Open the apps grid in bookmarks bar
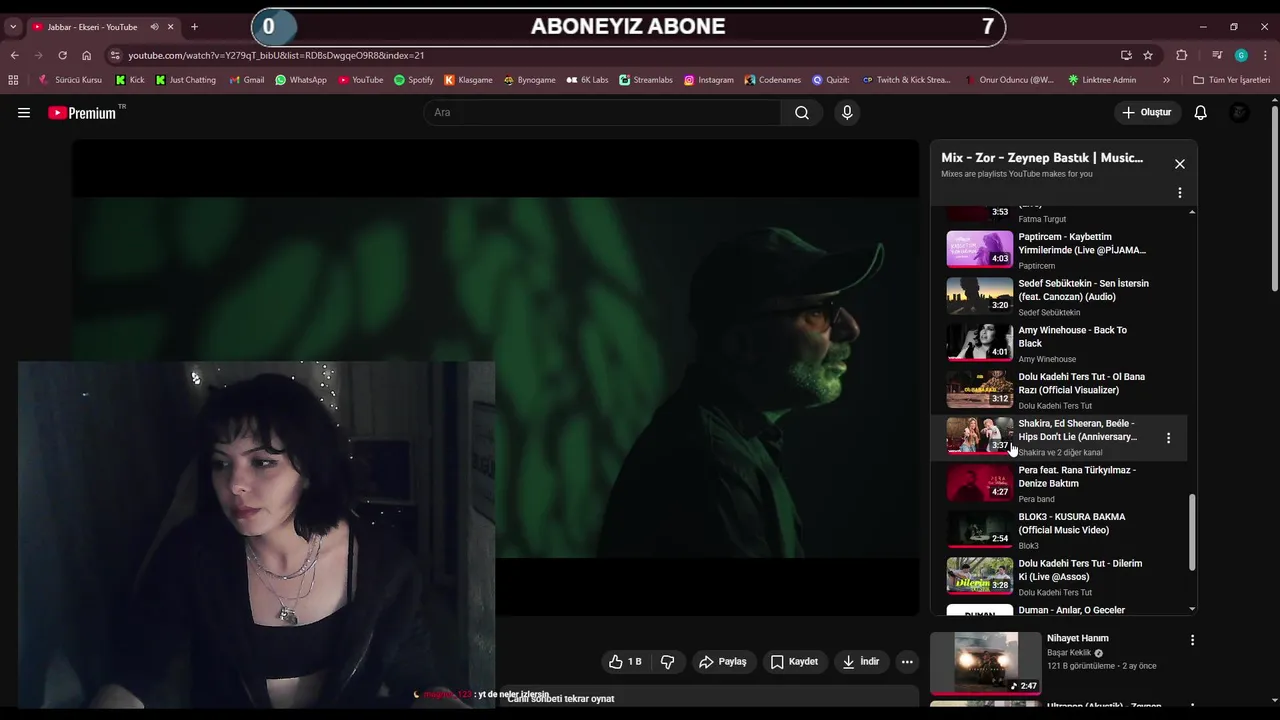Image resolution: width=1280 pixels, height=720 pixels. point(13,80)
